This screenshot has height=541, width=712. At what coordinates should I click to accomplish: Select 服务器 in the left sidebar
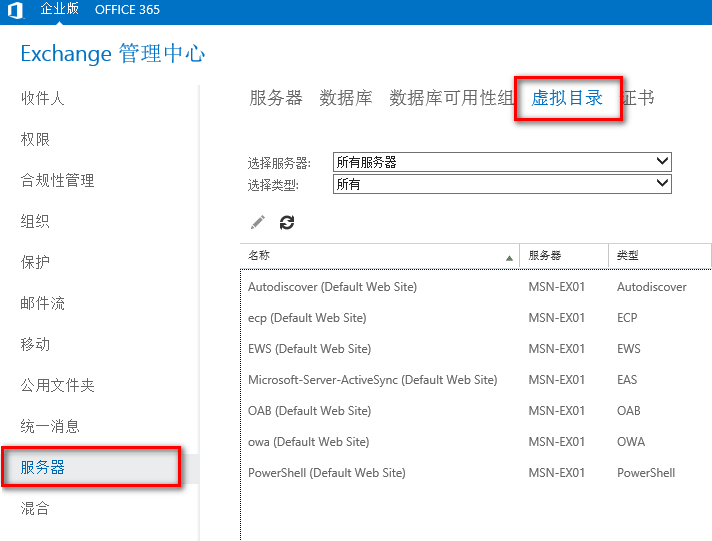coord(42,467)
